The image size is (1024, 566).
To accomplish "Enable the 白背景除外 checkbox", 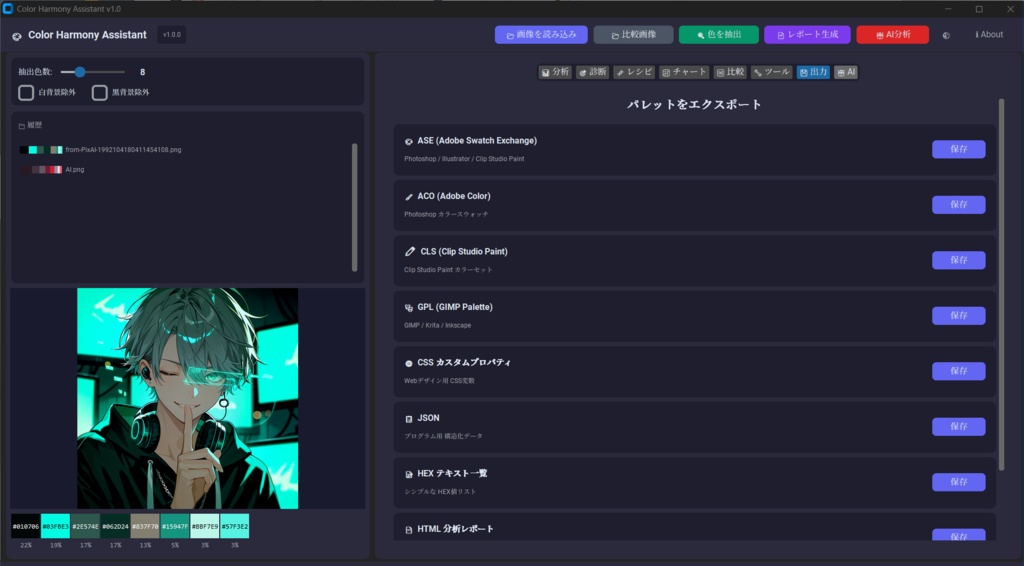I will [26, 92].
